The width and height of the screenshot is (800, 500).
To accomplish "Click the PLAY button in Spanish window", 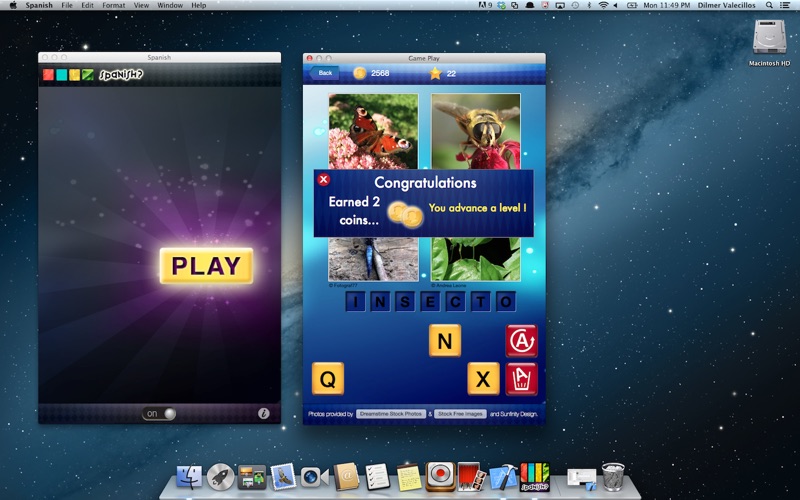I will pos(206,265).
